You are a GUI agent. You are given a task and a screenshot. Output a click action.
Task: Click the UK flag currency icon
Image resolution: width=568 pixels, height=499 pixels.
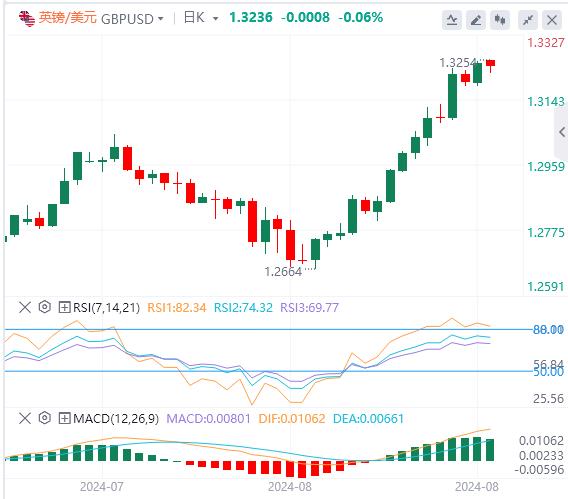pyautogui.click(x=27, y=19)
